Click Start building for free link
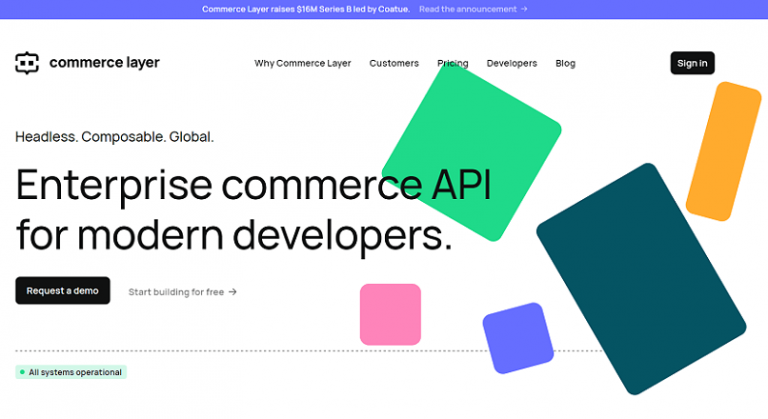Screen dimensions: 768x419 [182, 292]
